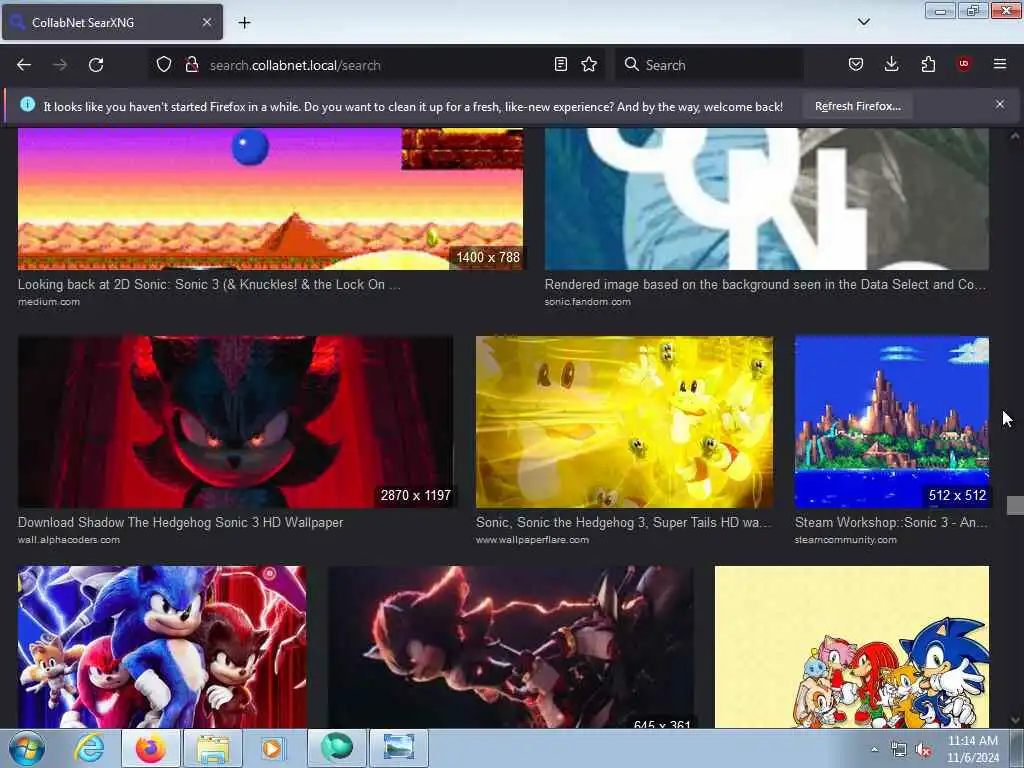Click the scrollbar down arrow
This screenshot has height=768, width=1024.
pos(1015,720)
